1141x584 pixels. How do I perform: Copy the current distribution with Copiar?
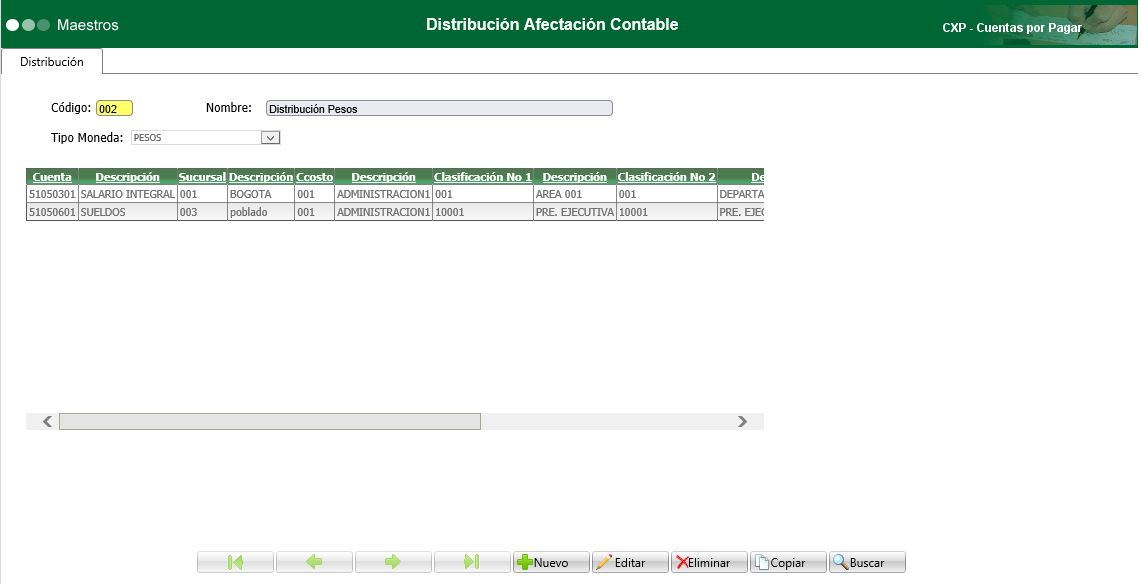click(790, 561)
